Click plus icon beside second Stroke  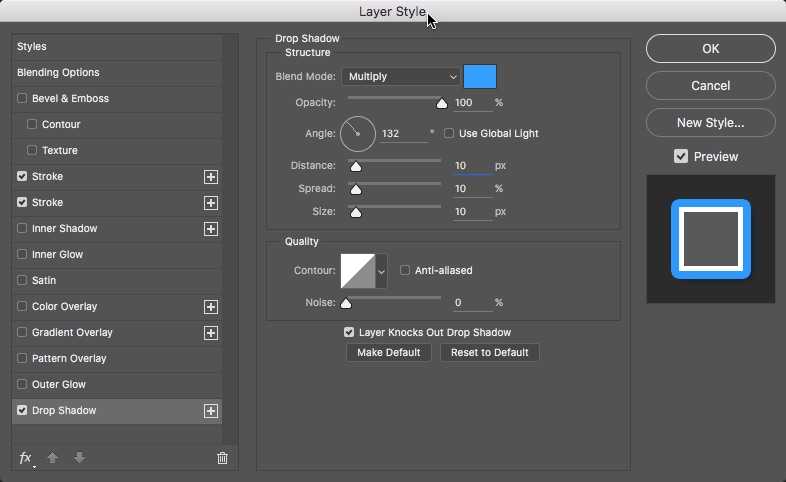[x=211, y=203]
